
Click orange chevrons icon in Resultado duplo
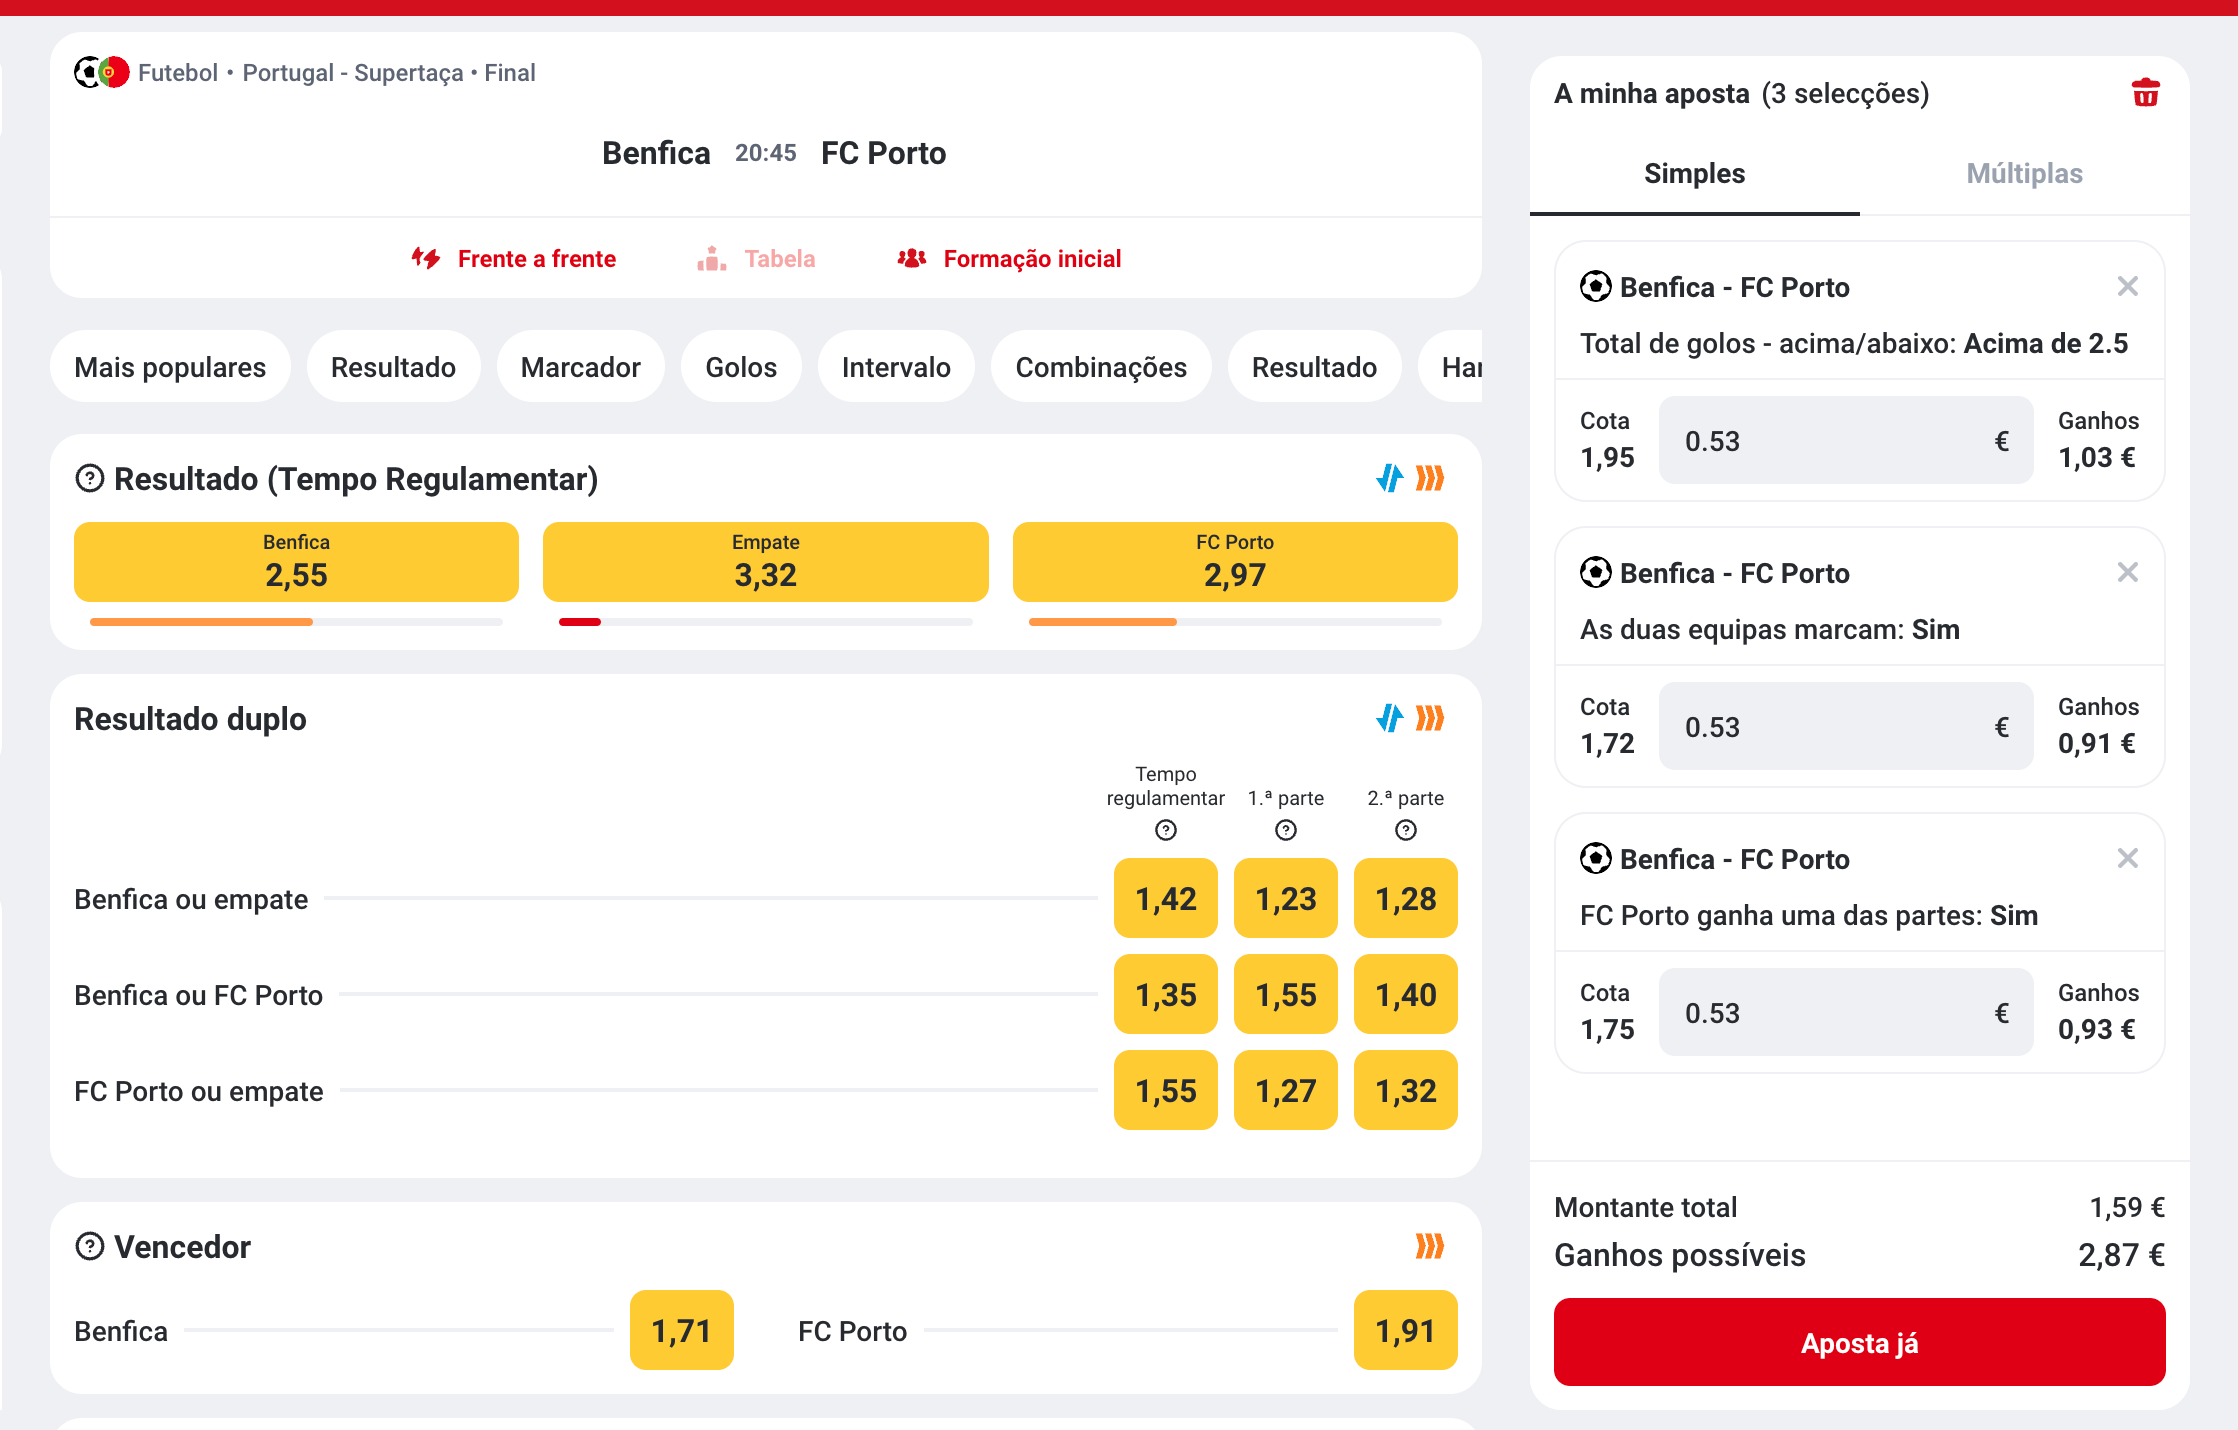pos(1430,719)
